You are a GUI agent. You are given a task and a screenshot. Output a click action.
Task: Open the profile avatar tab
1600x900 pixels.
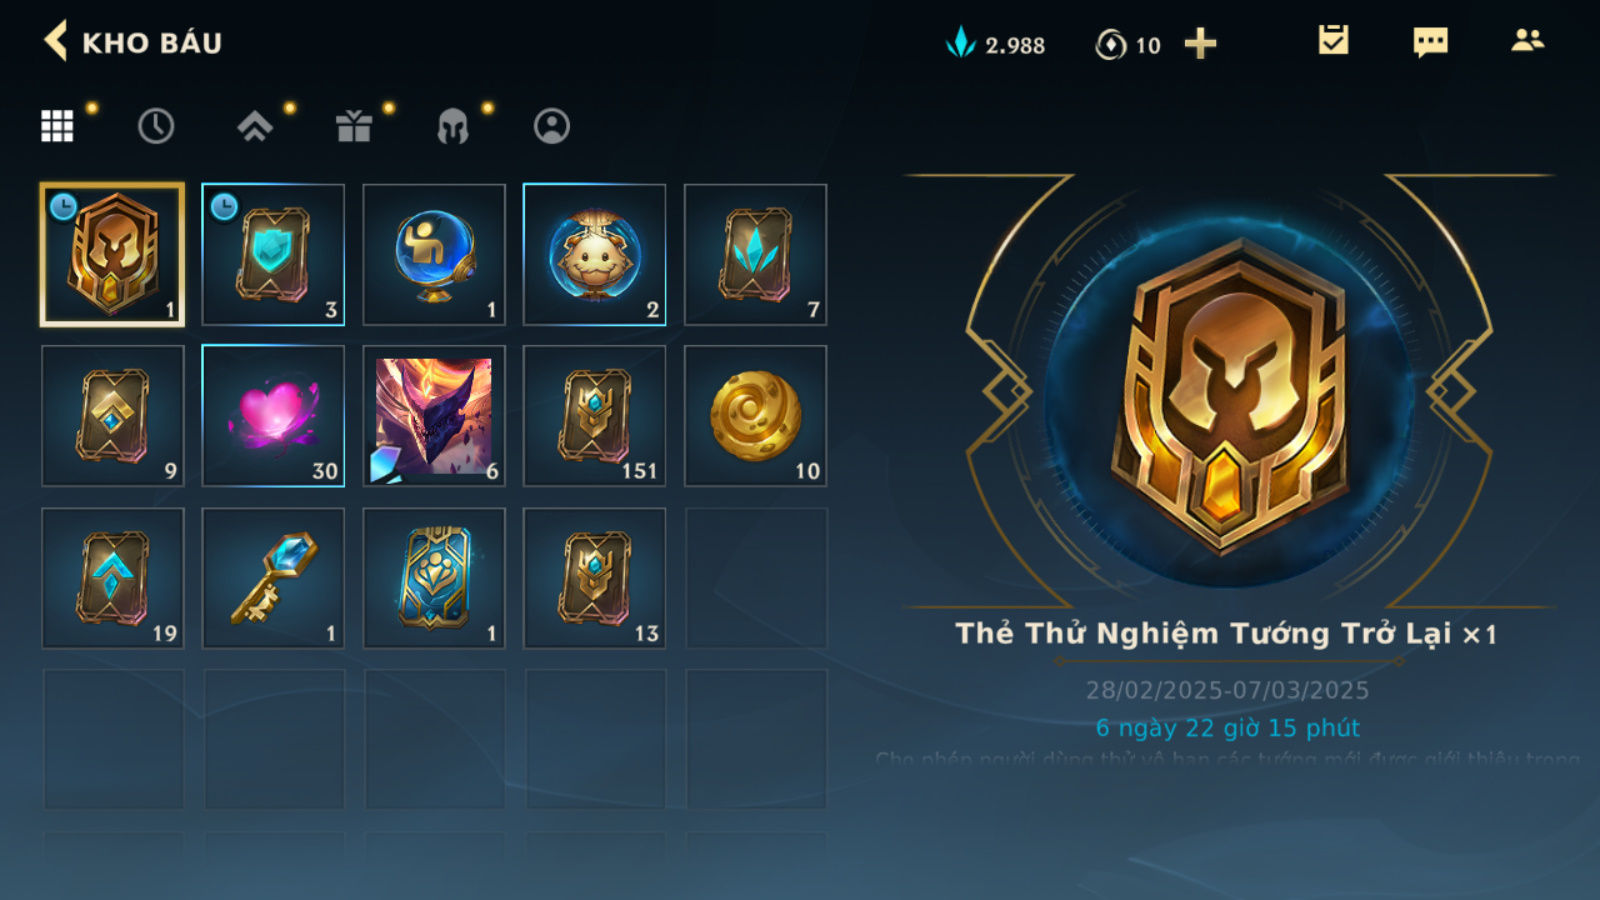552,126
